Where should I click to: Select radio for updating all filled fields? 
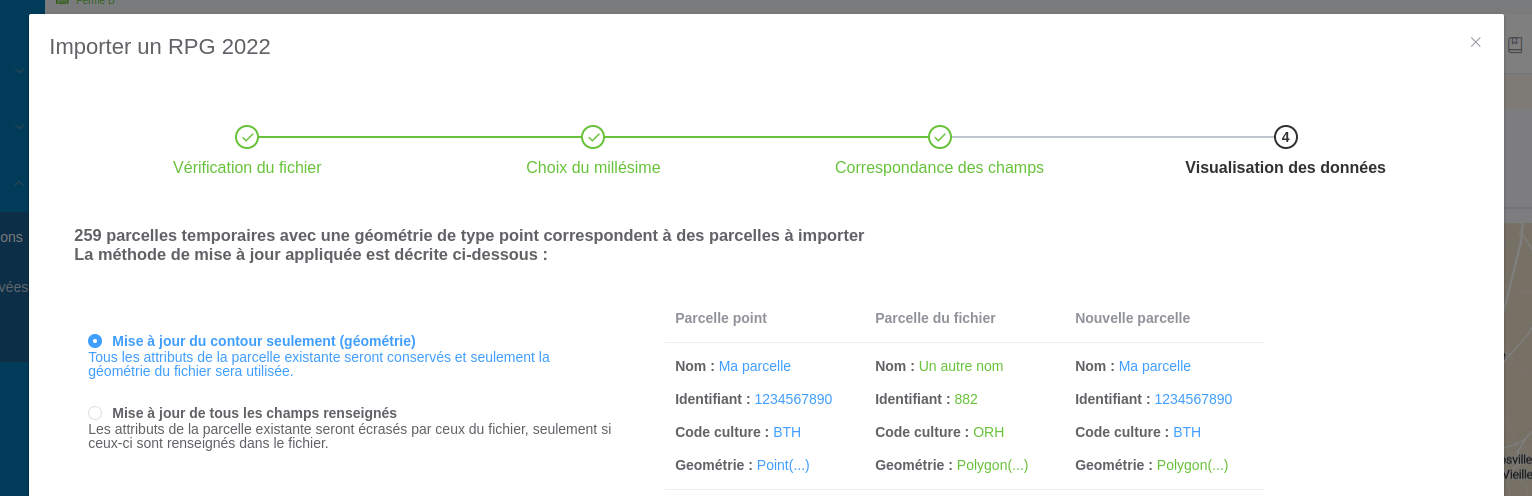click(x=95, y=413)
